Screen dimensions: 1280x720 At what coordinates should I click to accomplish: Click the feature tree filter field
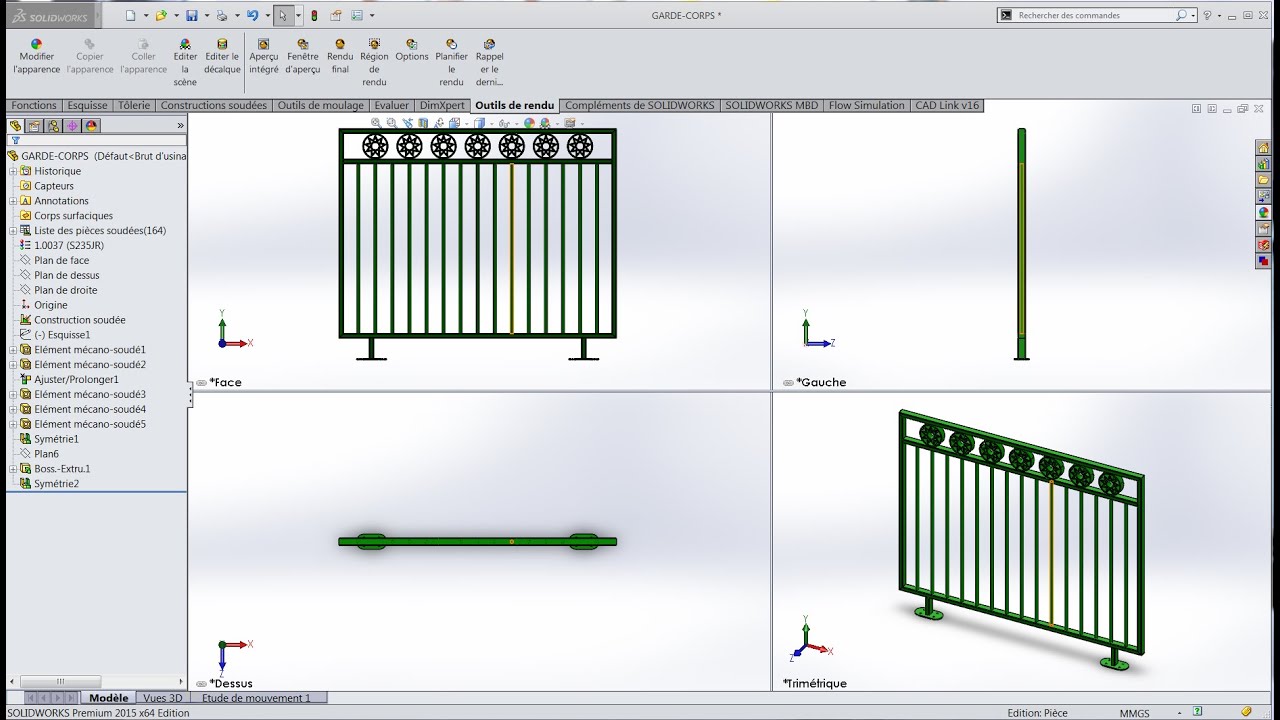point(96,141)
